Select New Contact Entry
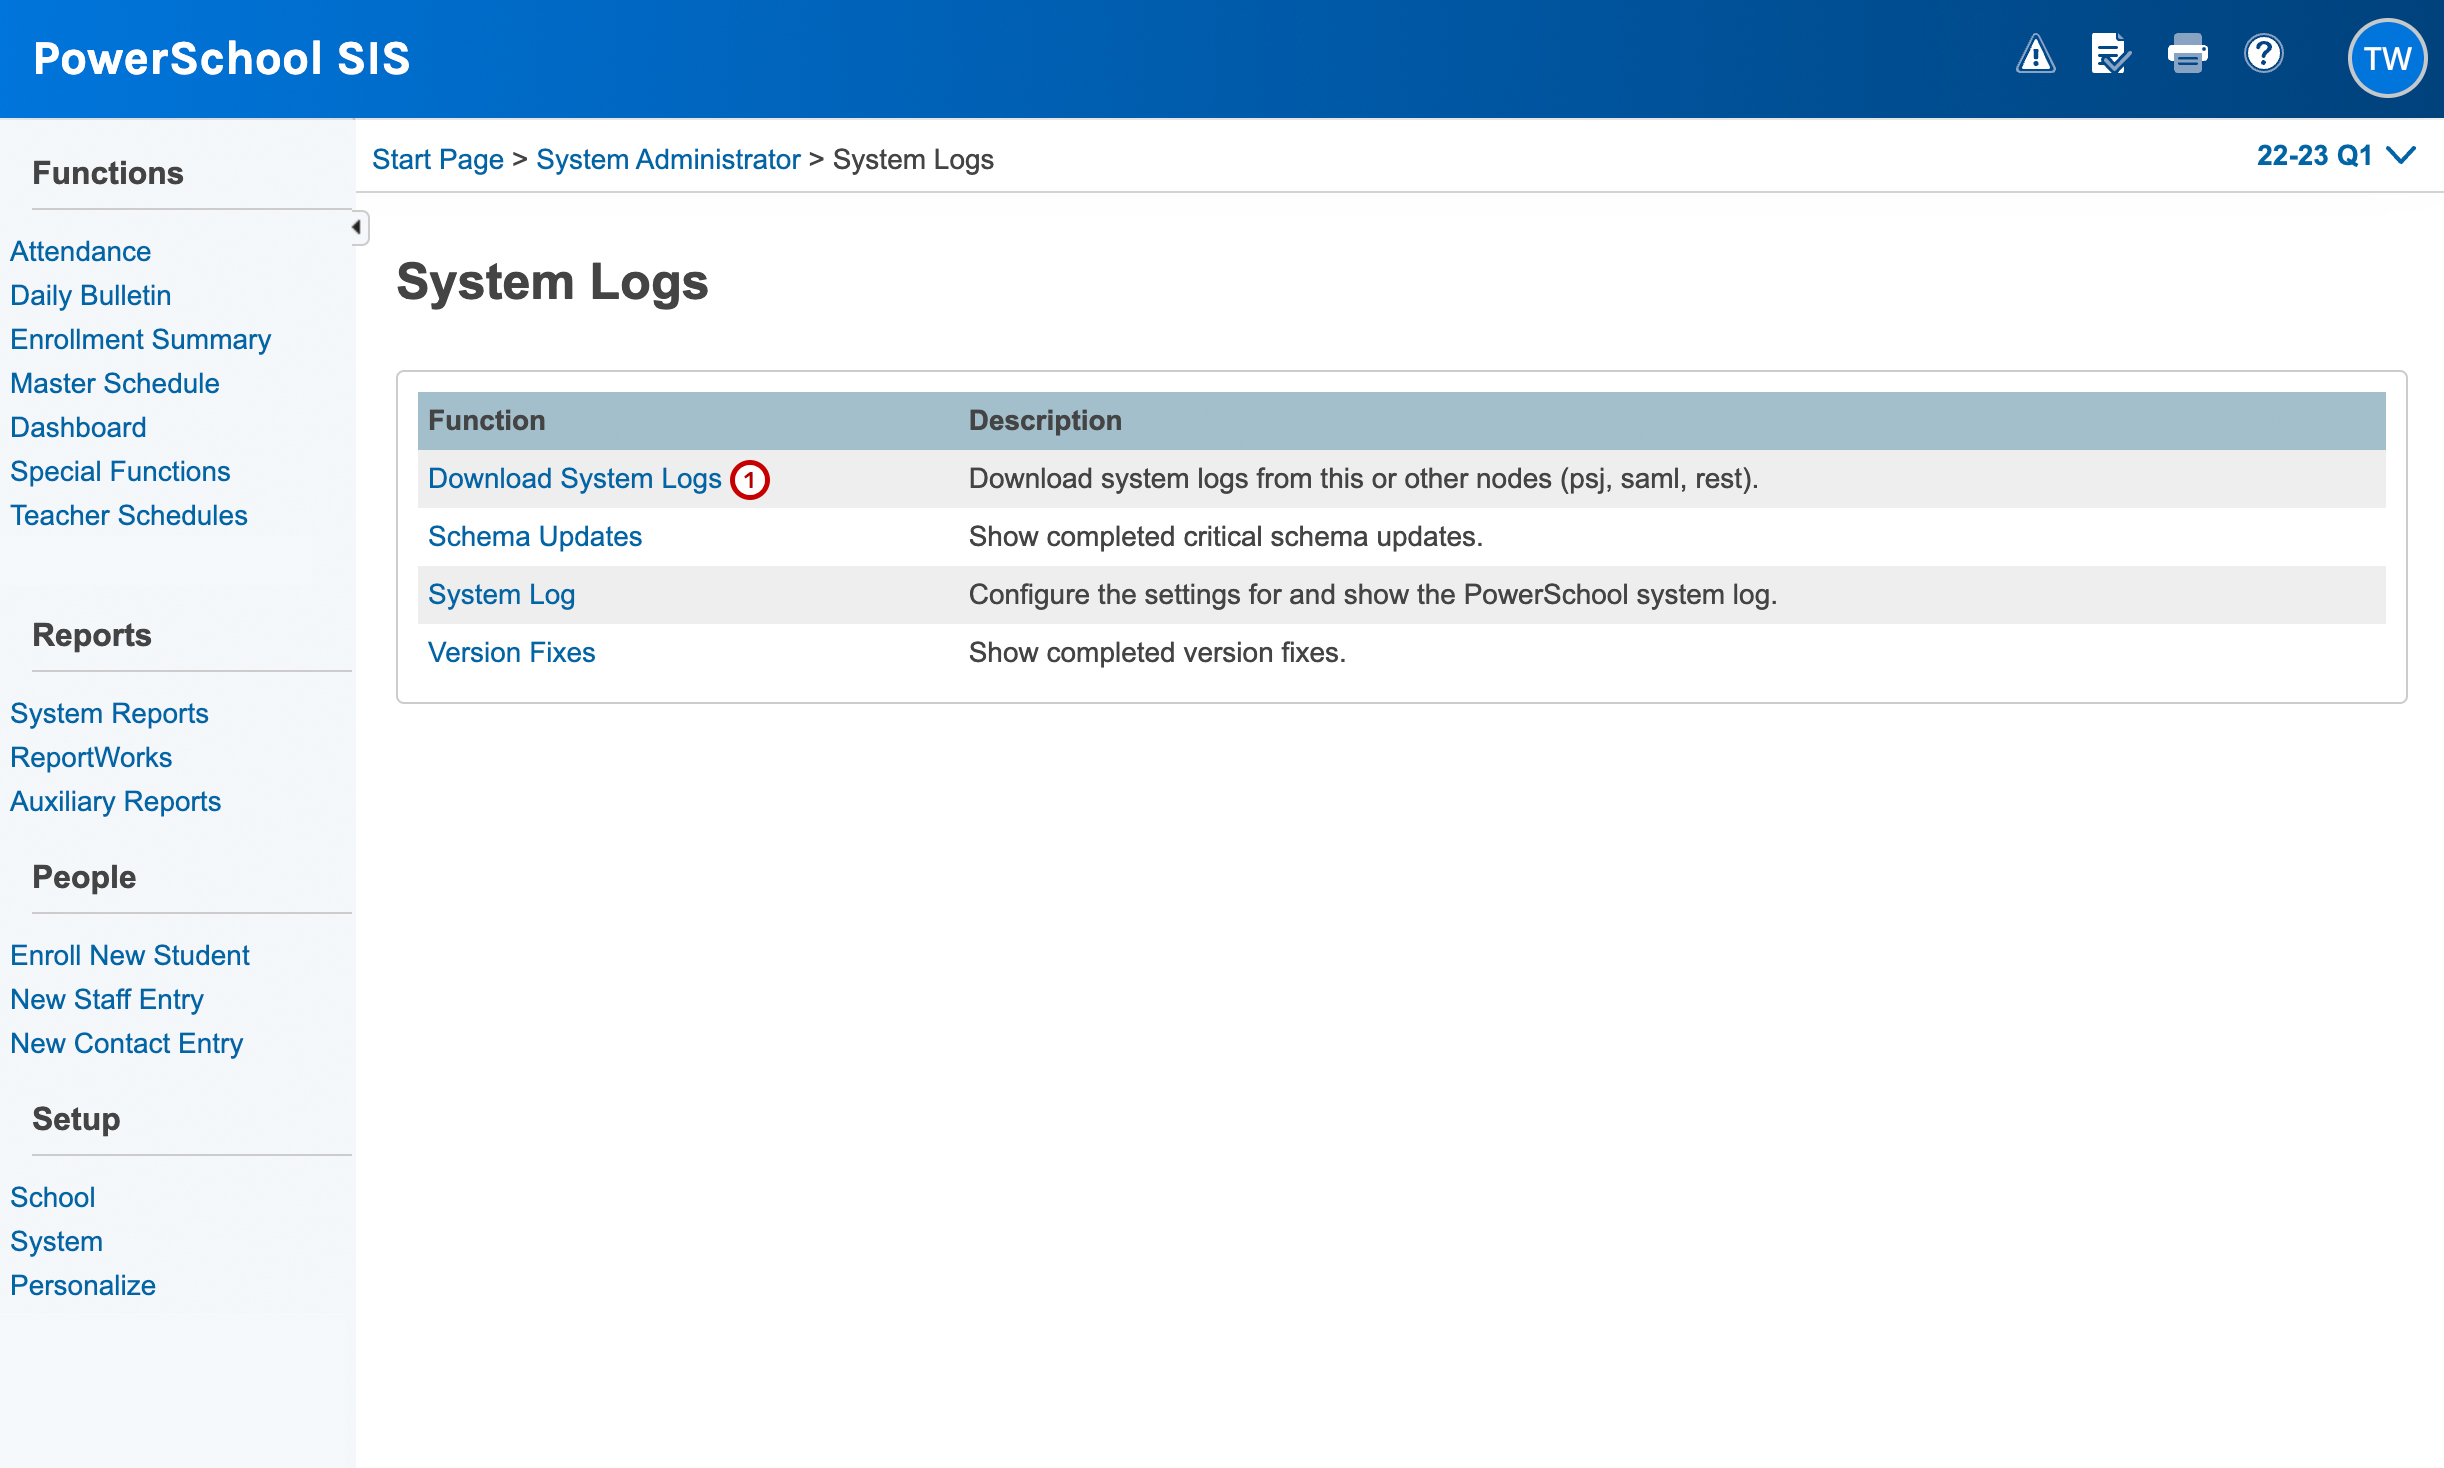This screenshot has width=2444, height=1468. tap(127, 1044)
